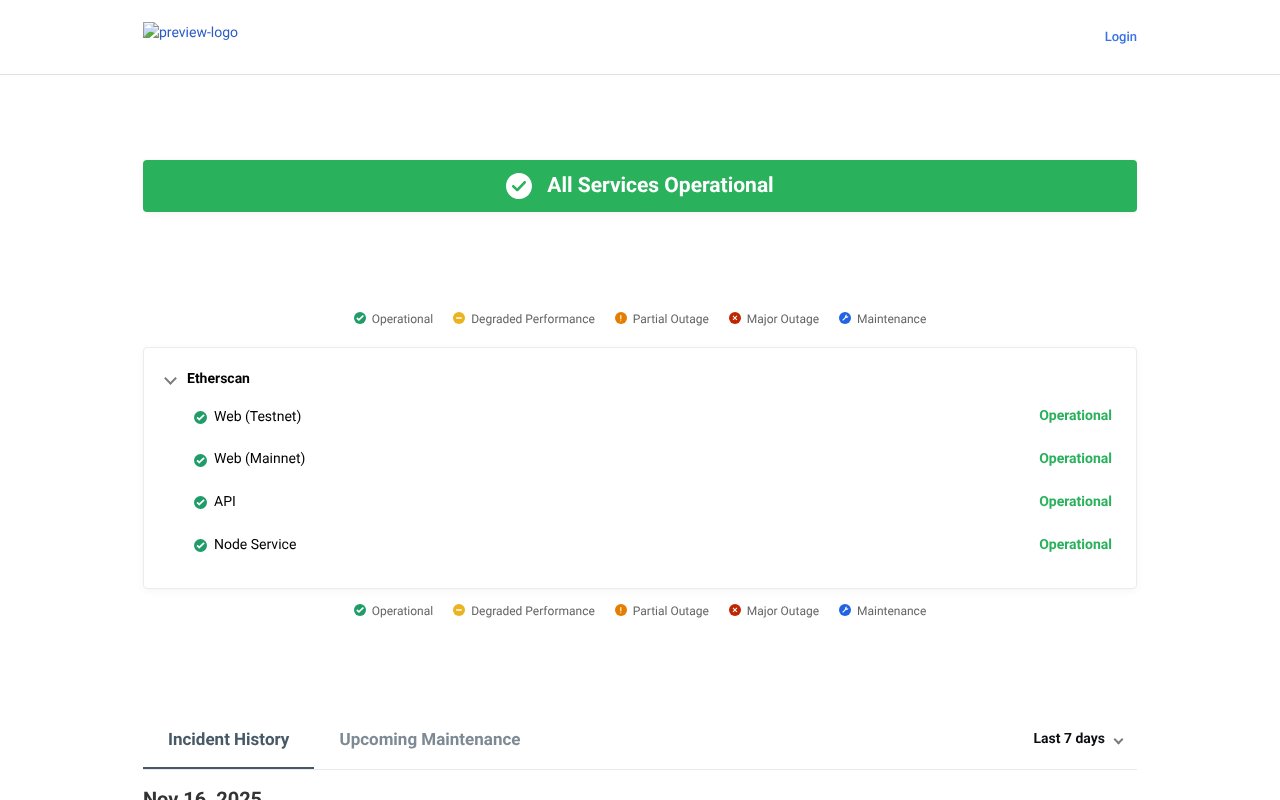Click the red Major Outage icon in top legend

(735, 318)
